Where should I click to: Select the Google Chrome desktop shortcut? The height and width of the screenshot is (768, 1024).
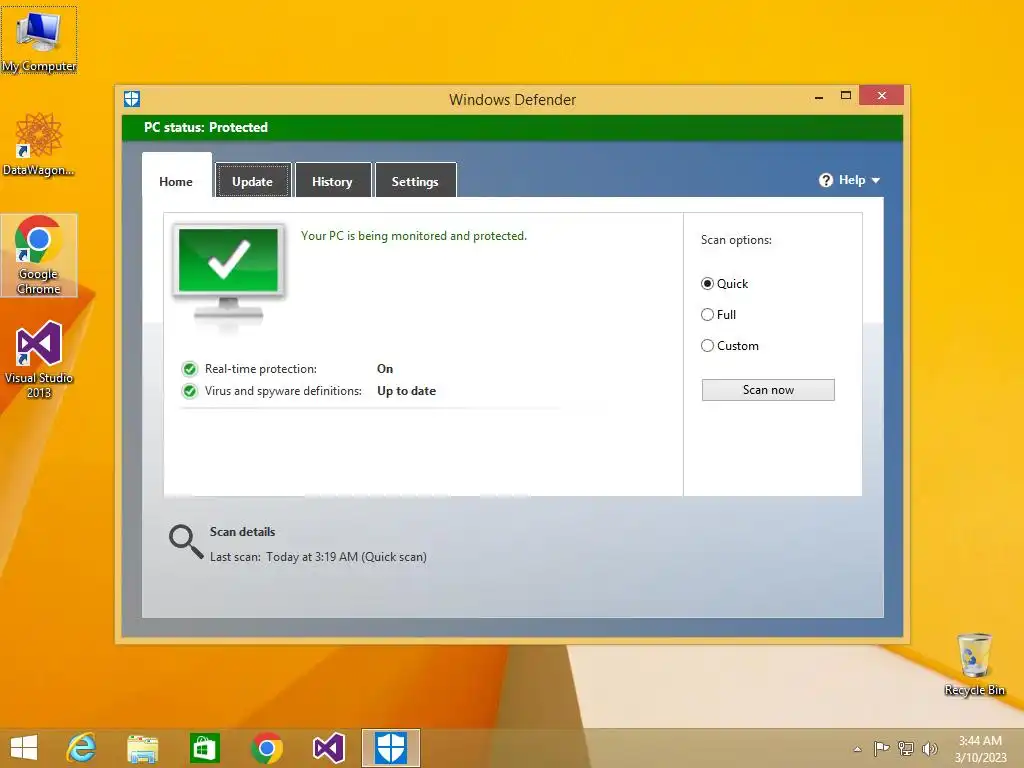tap(39, 255)
